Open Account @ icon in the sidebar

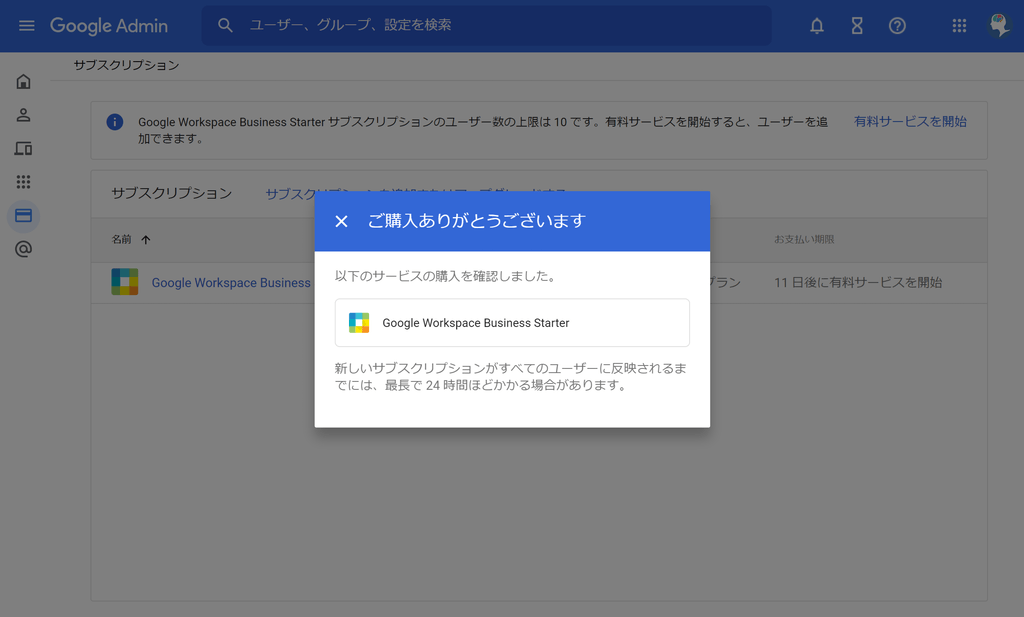24,249
